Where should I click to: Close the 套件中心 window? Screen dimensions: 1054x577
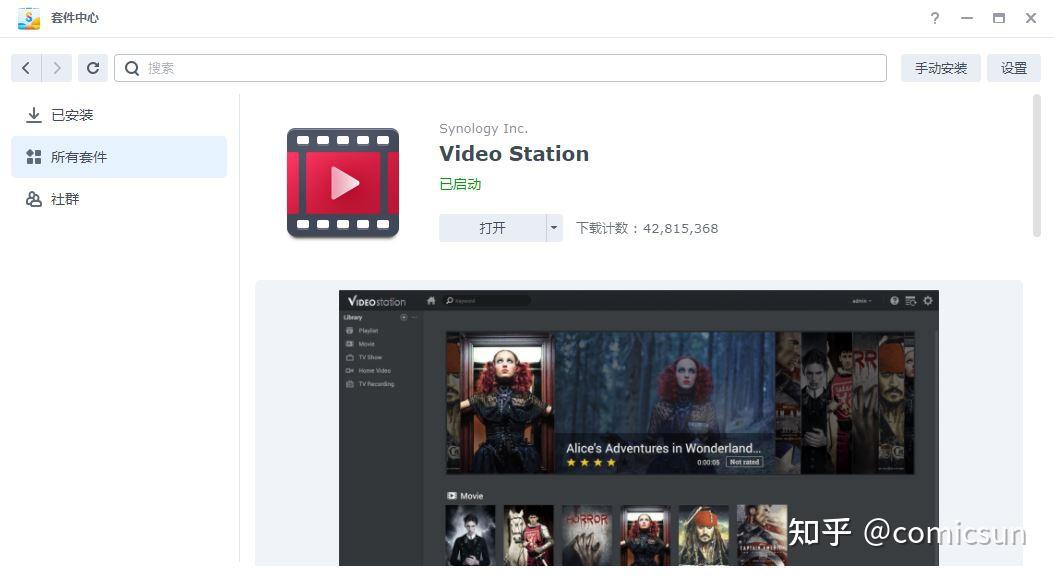1031,18
